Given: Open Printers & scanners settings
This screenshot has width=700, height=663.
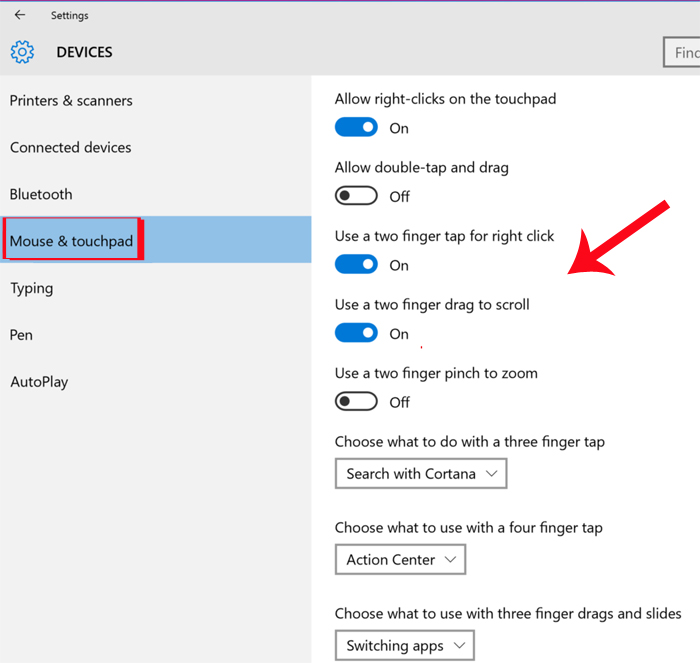Looking at the screenshot, I should [x=71, y=101].
